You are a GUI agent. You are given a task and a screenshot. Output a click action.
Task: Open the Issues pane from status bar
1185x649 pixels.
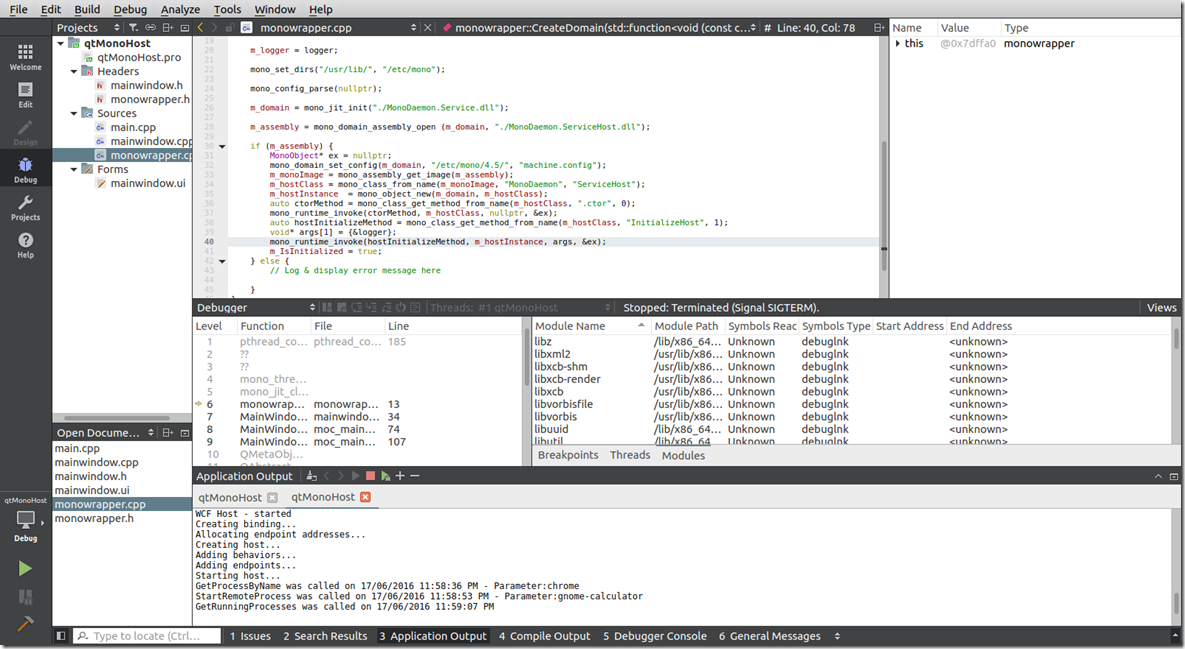coord(250,636)
